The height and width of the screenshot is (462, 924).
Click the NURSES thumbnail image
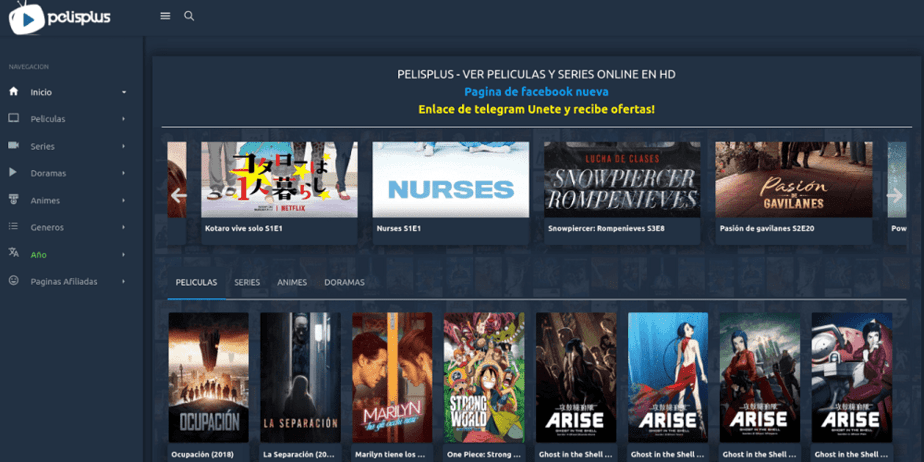pyautogui.click(x=451, y=180)
